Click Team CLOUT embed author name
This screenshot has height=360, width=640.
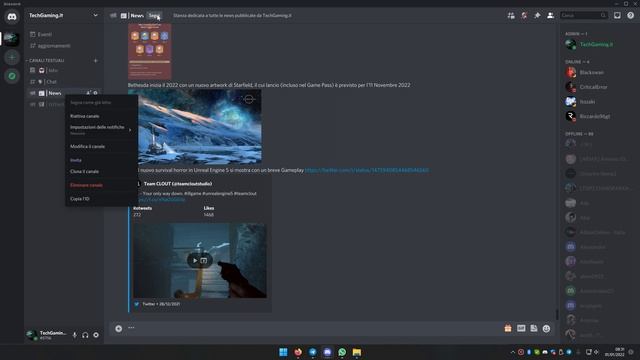(178, 184)
